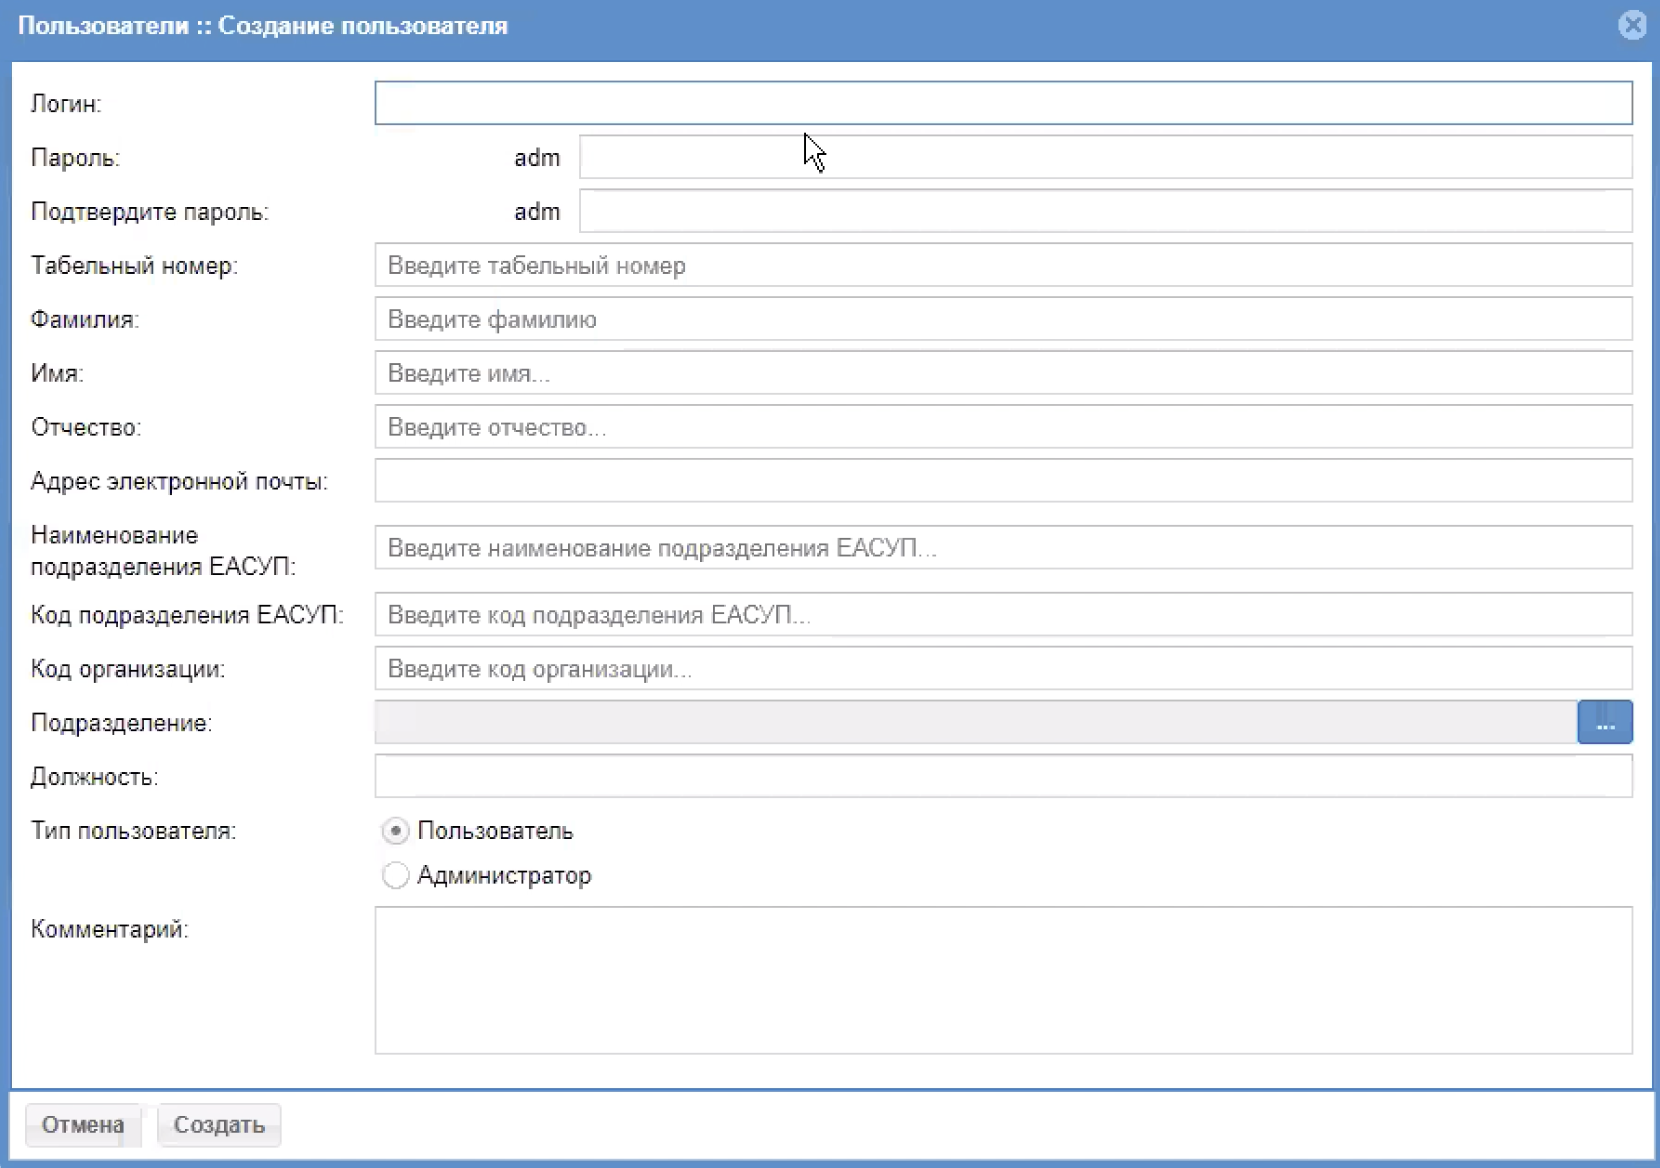Focus the Должность input field
1660x1168 pixels.
pos(1003,777)
